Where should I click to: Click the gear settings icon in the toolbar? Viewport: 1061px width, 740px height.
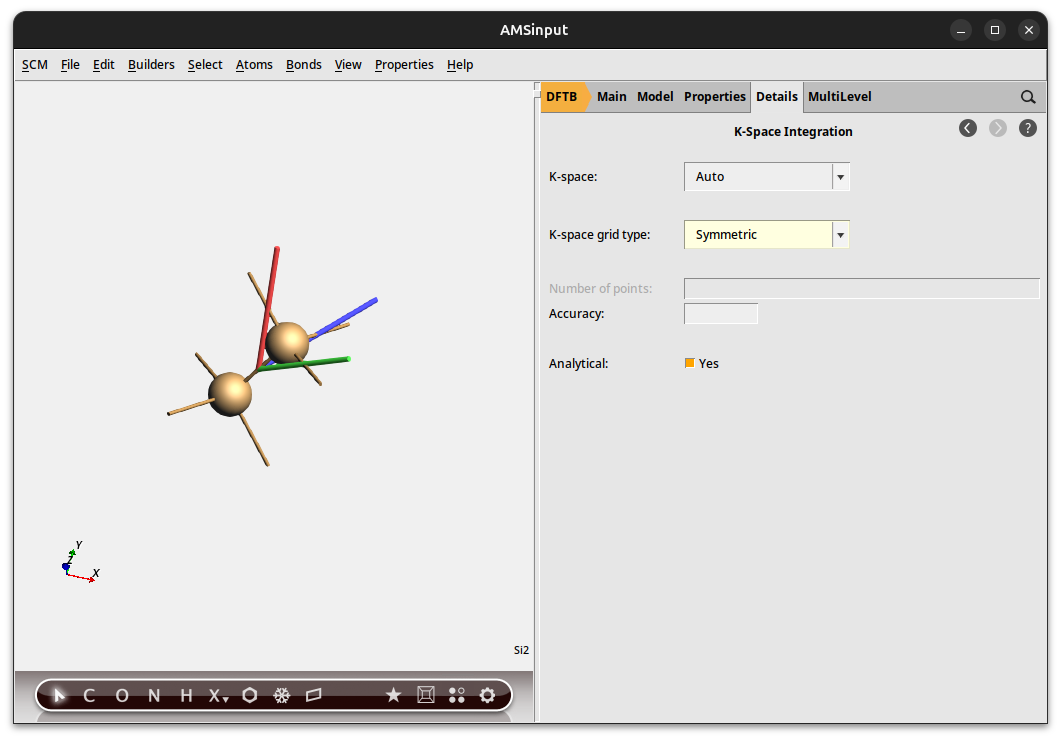click(x=487, y=695)
